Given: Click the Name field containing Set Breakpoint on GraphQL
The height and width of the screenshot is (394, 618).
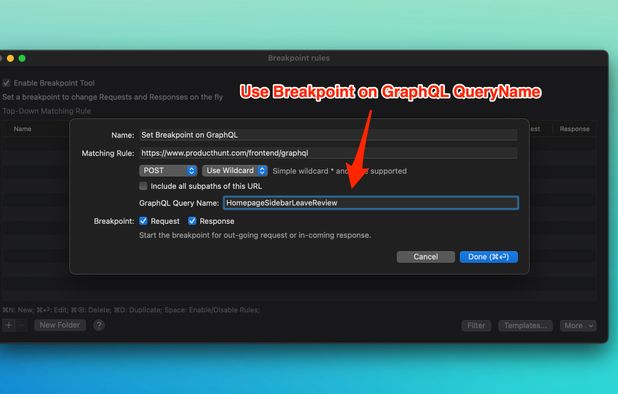Looking at the screenshot, I should pyautogui.click(x=328, y=135).
